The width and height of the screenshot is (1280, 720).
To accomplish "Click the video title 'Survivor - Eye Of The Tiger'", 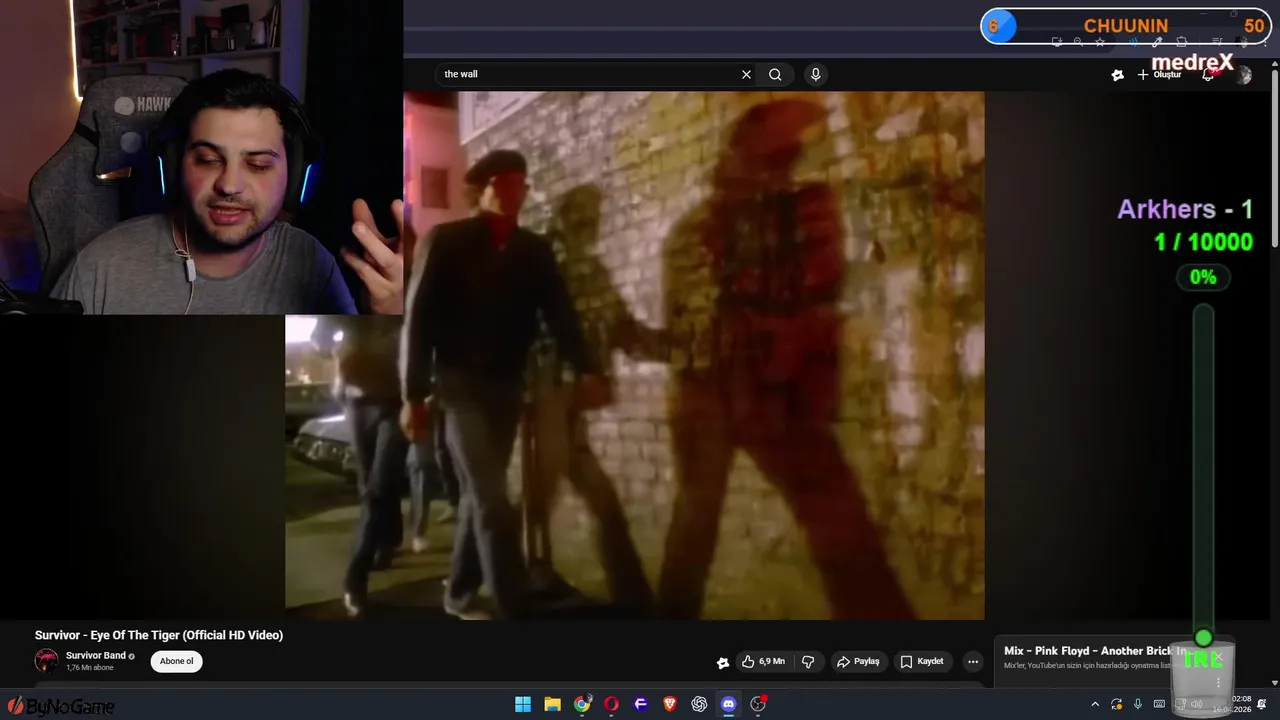I will tap(159, 635).
